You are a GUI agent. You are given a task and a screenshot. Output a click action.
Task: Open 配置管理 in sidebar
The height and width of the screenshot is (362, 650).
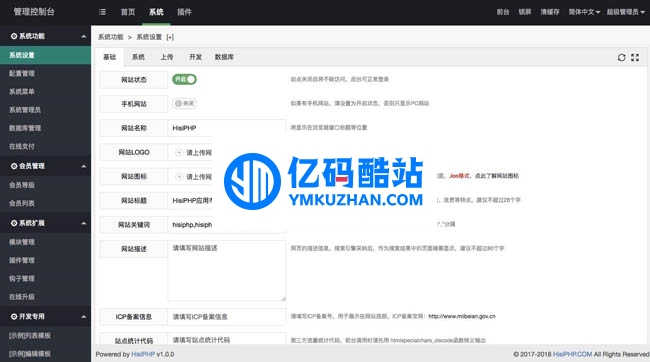(45, 73)
